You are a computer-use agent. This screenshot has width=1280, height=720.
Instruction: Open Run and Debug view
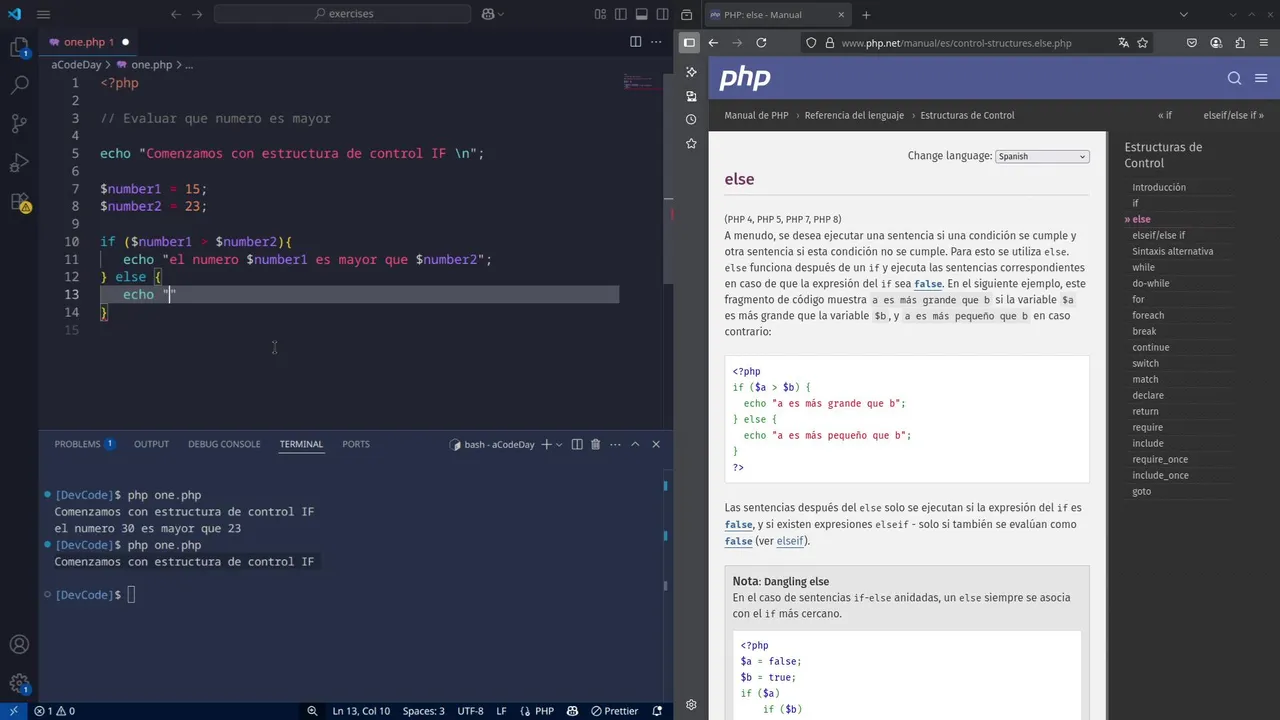[19, 163]
